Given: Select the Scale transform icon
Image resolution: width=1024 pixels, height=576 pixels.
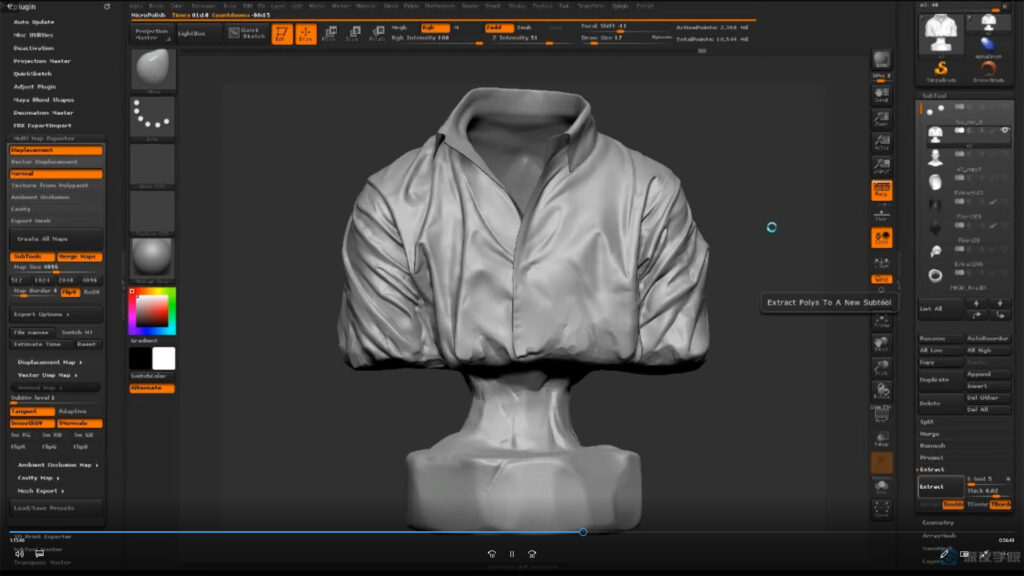Looking at the screenshot, I should (x=353, y=34).
